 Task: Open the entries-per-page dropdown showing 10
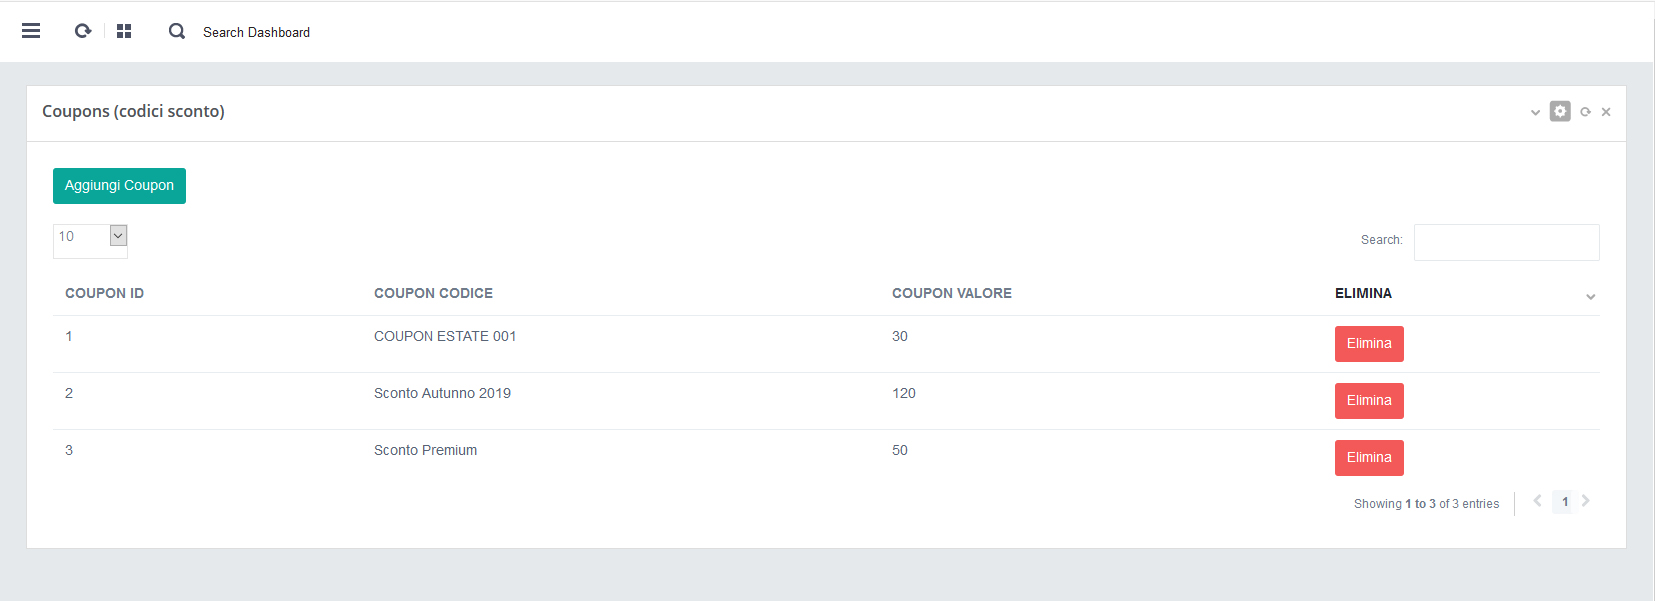(x=90, y=237)
